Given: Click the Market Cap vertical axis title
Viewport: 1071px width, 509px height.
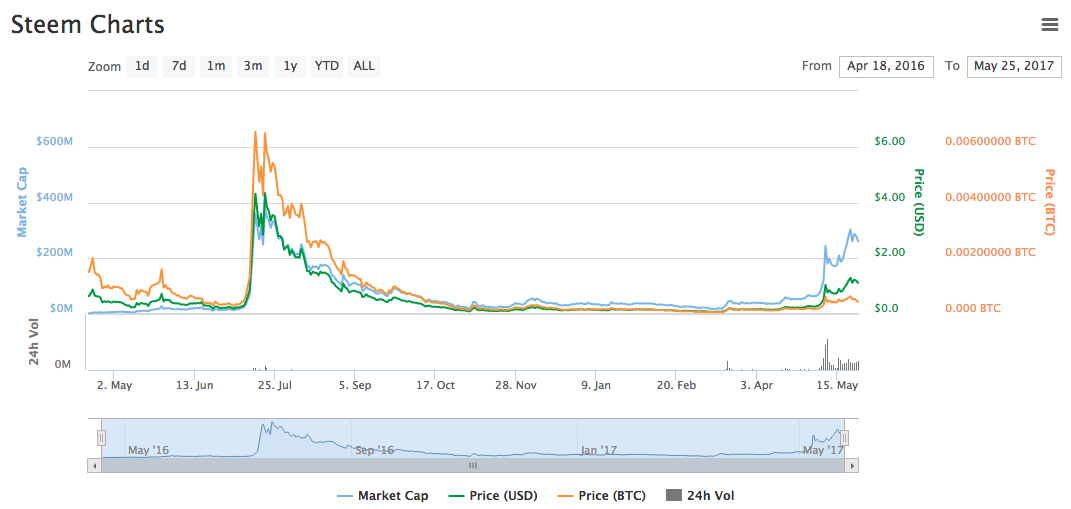Looking at the screenshot, I should click(22, 203).
